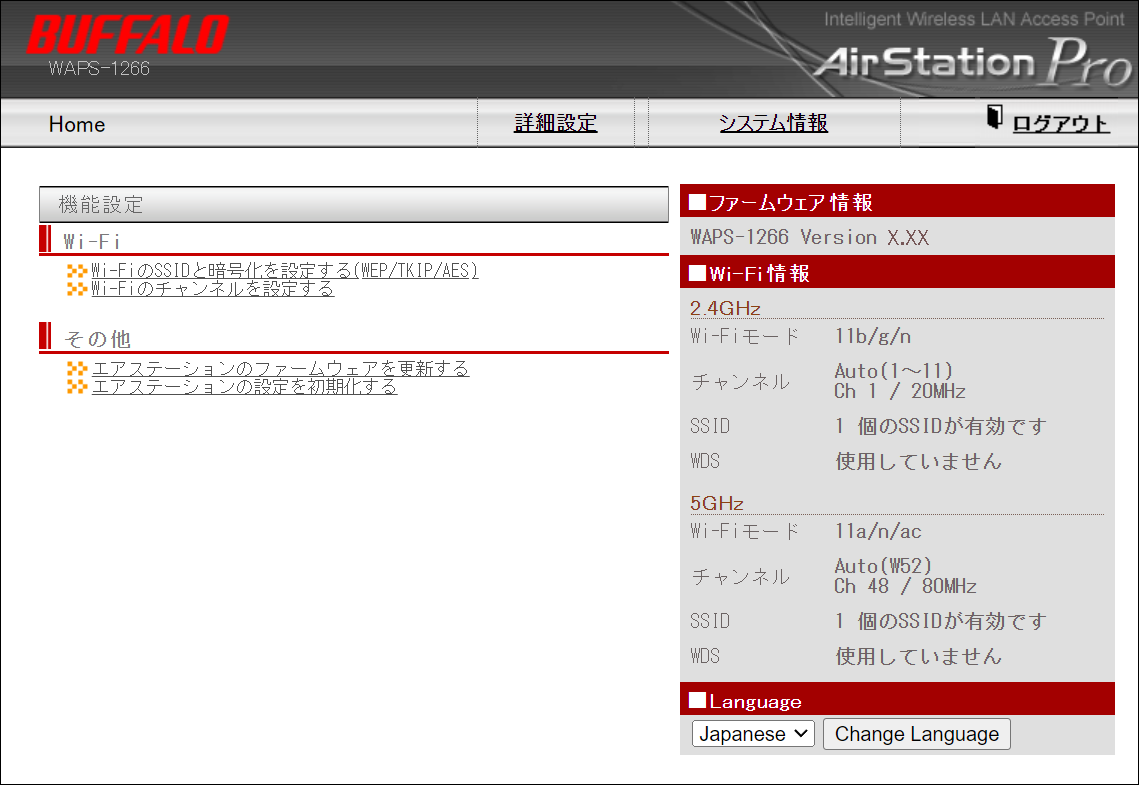This screenshot has width=1139, height=785.
Task: Click the 機能設定 panel header
Action: click(x=353, y=205)
